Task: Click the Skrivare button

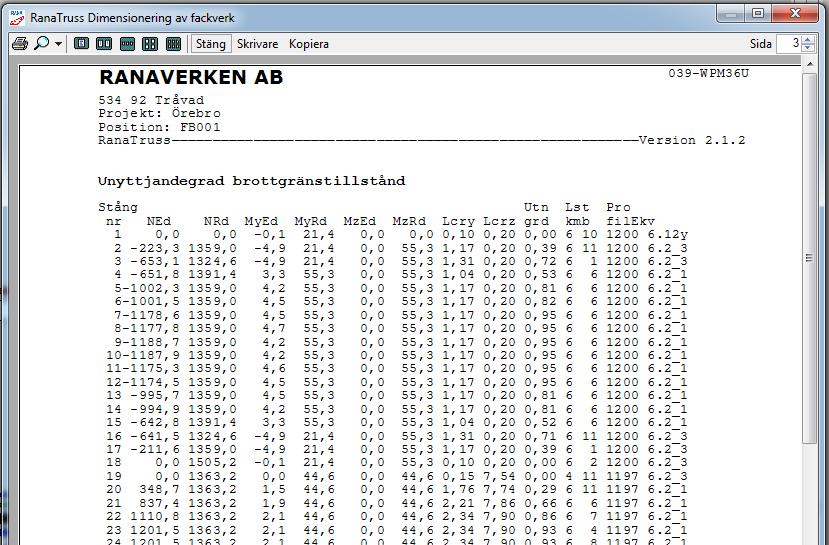Action: coord(257,44)
